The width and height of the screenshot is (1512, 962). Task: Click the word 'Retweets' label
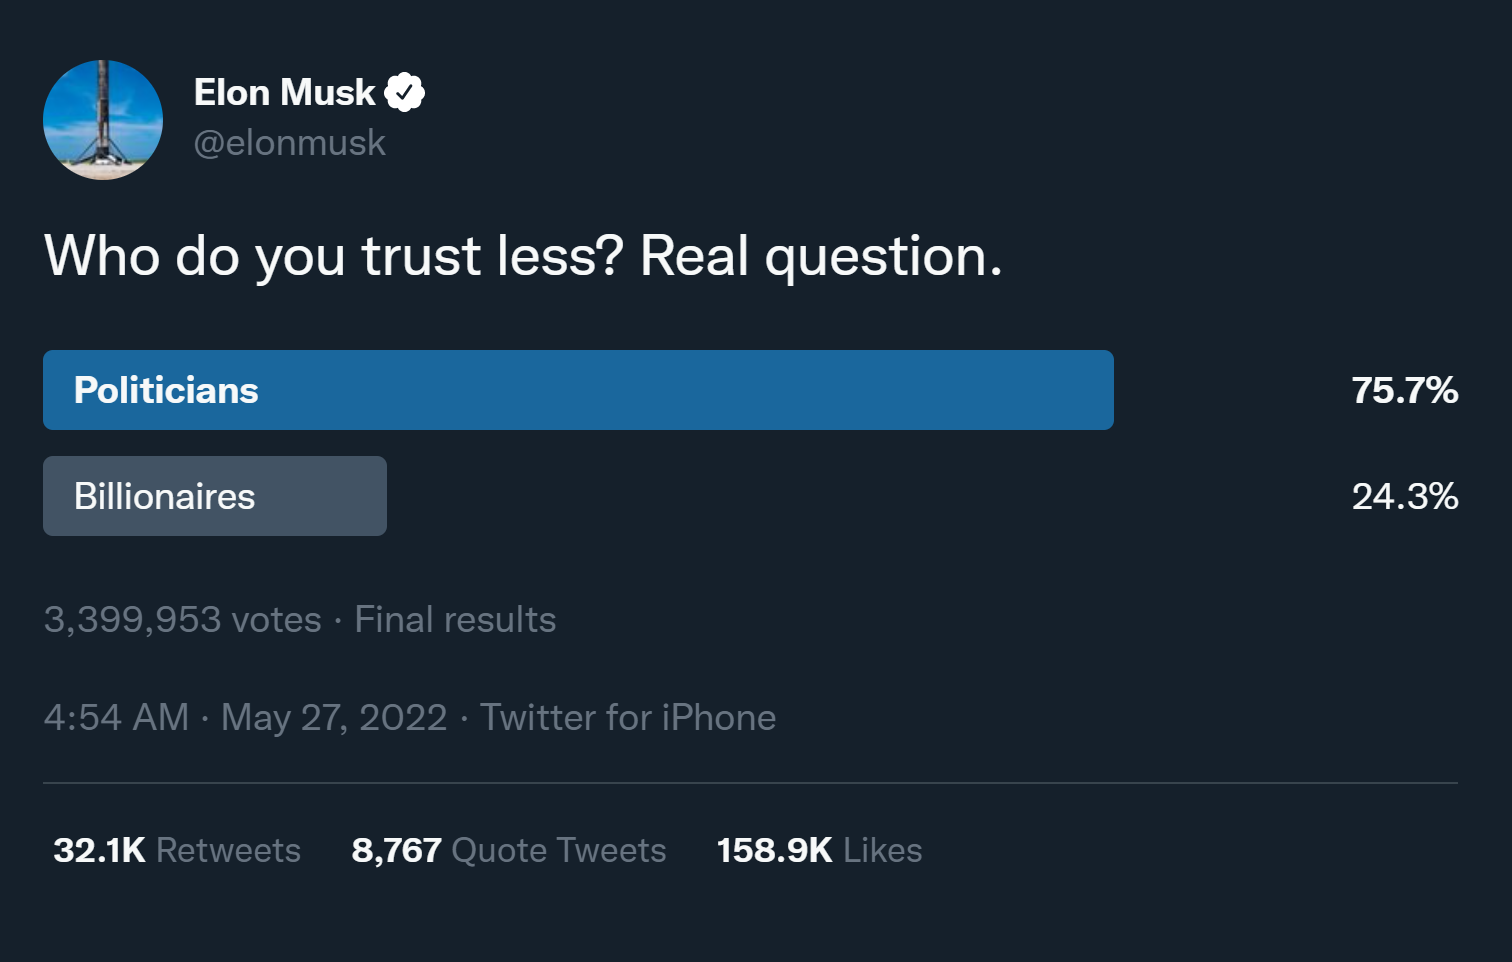point(228,850)
